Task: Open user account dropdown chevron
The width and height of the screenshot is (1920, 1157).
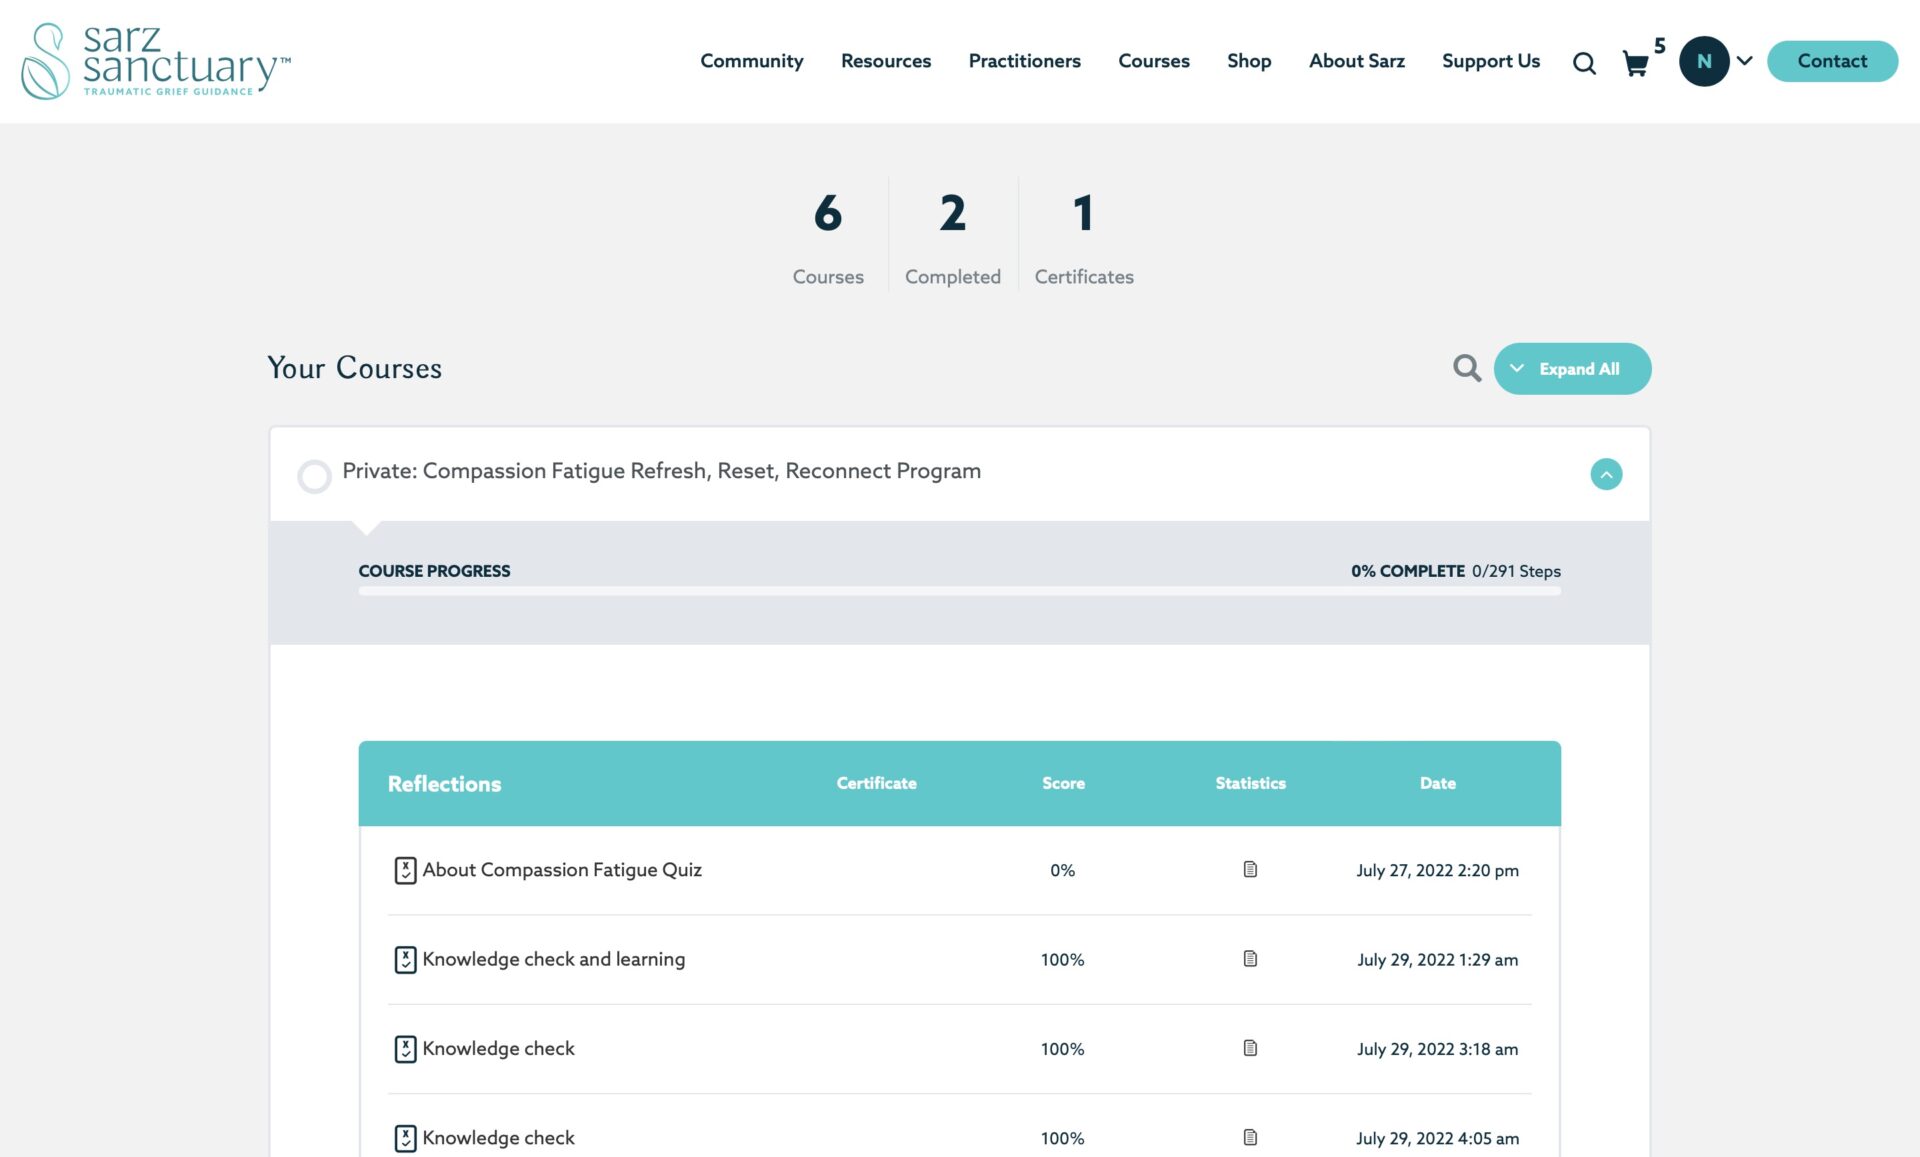Action: click(x=1744, y=61)
